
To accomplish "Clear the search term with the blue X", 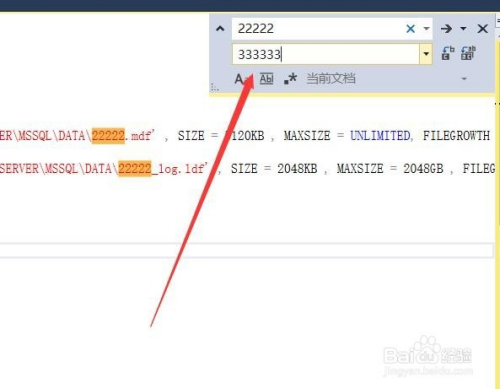I will pos(411,29).
